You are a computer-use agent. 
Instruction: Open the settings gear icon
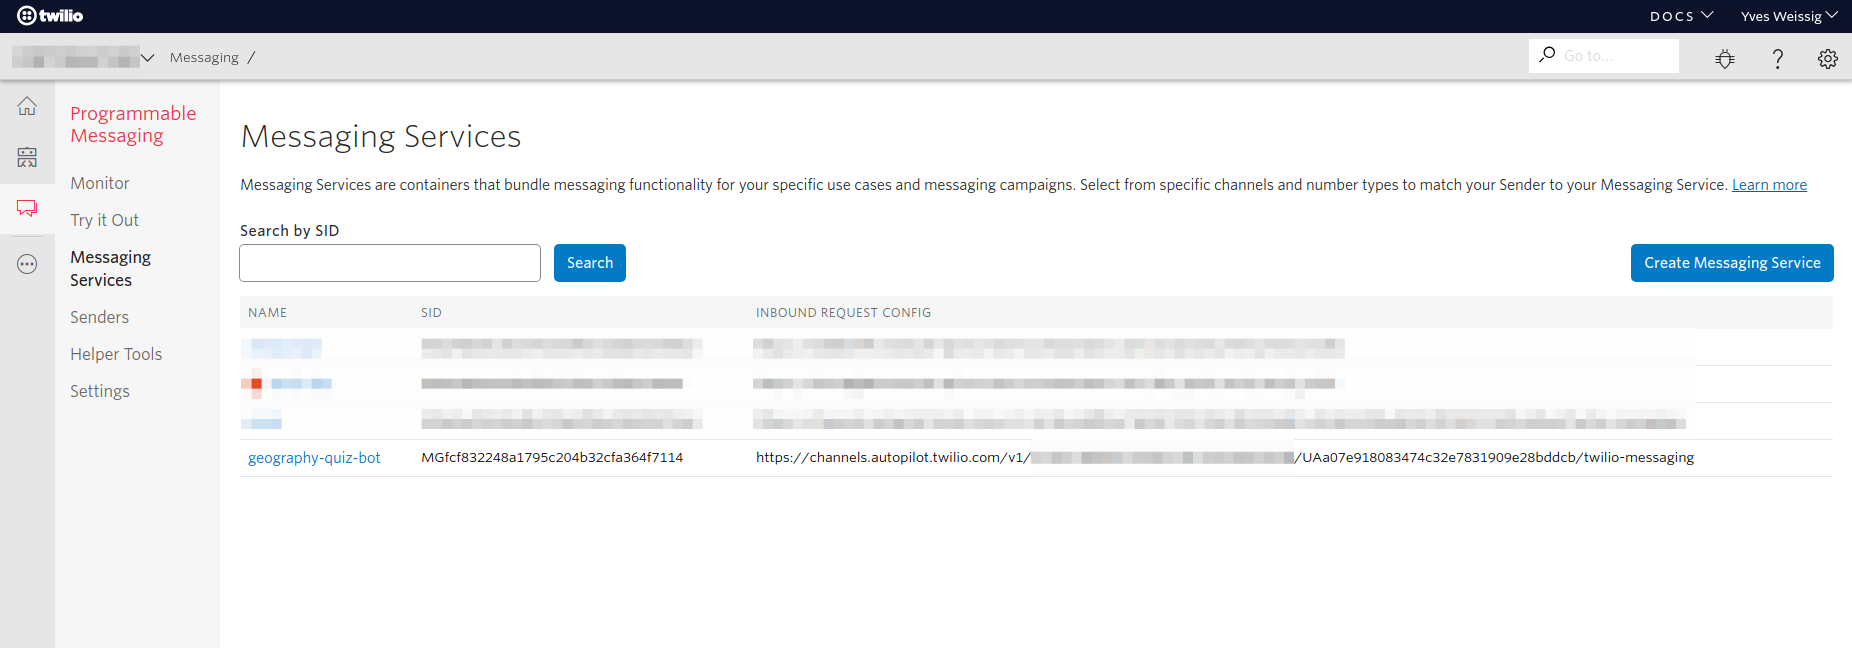pos(1828,59)
